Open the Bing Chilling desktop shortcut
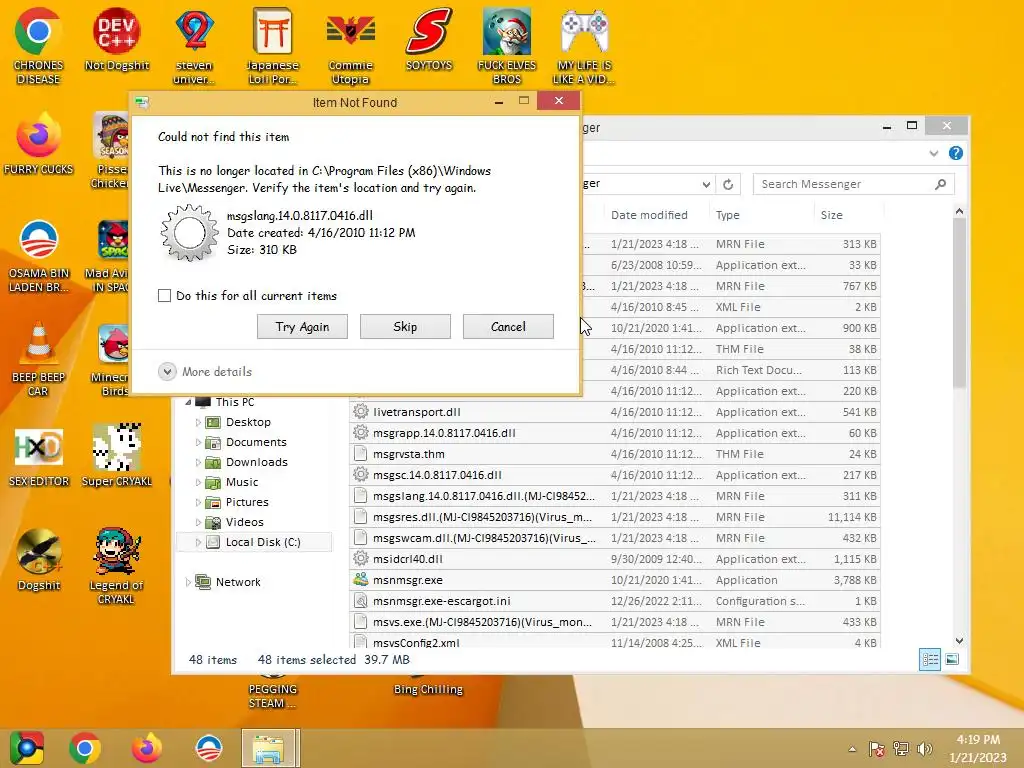1024x768 pixels. [428, 690]
